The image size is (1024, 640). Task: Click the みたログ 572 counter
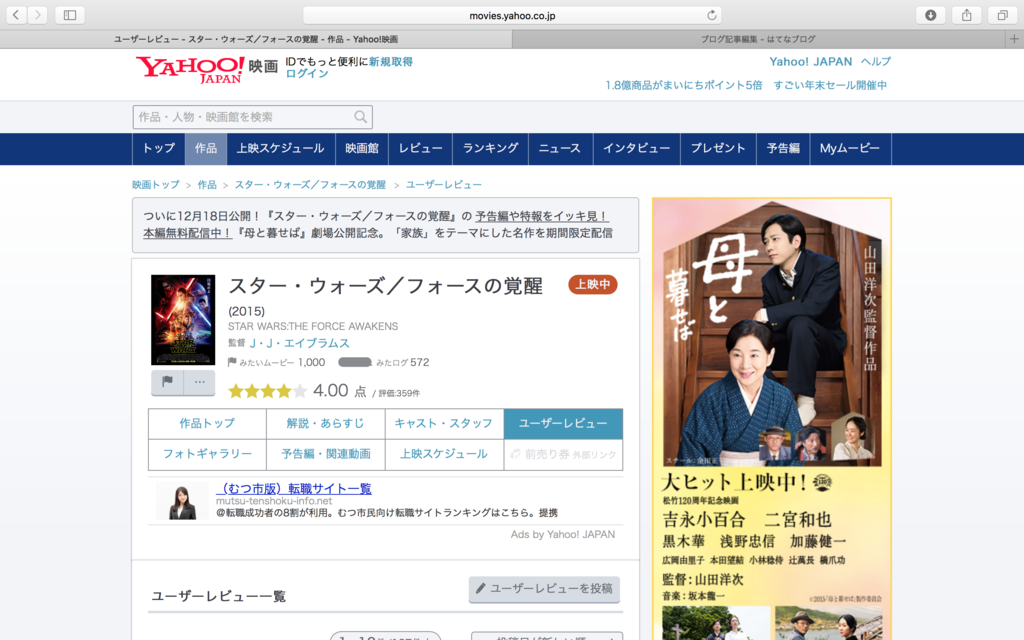pos(383,362)
